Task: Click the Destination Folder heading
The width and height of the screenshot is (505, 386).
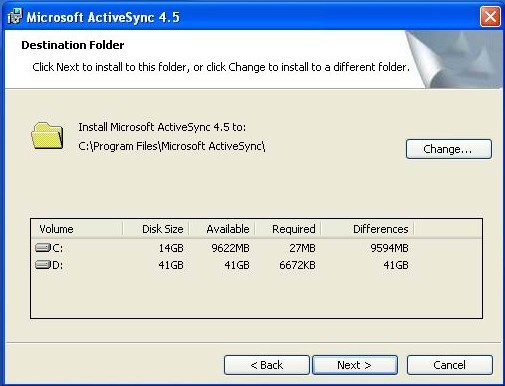Action: pyautogui.click(x=73, y=45)
